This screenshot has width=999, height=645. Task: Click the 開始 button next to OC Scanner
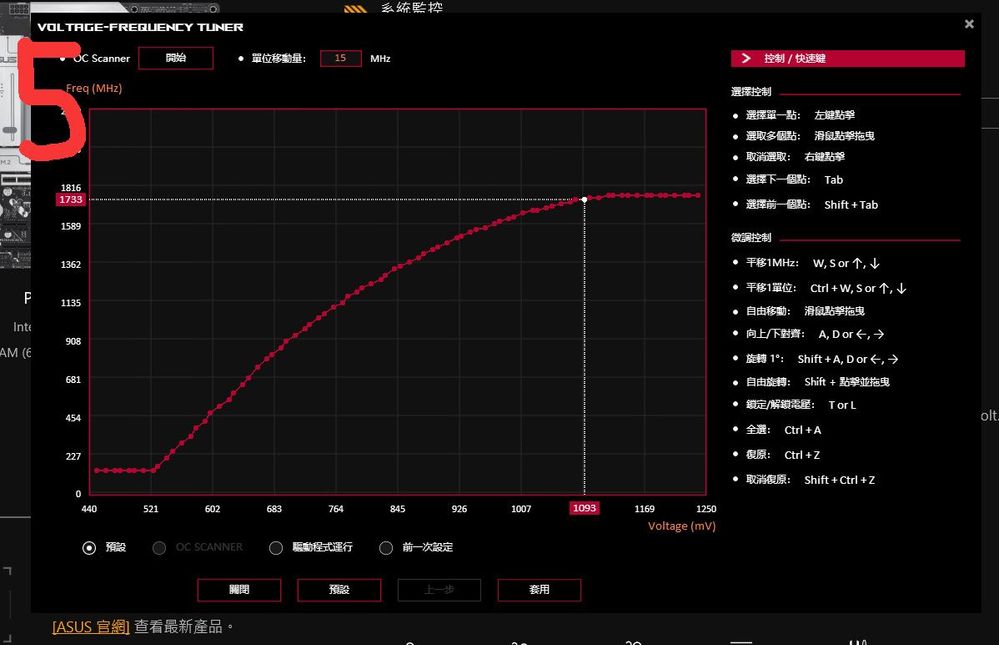[175, 58]
